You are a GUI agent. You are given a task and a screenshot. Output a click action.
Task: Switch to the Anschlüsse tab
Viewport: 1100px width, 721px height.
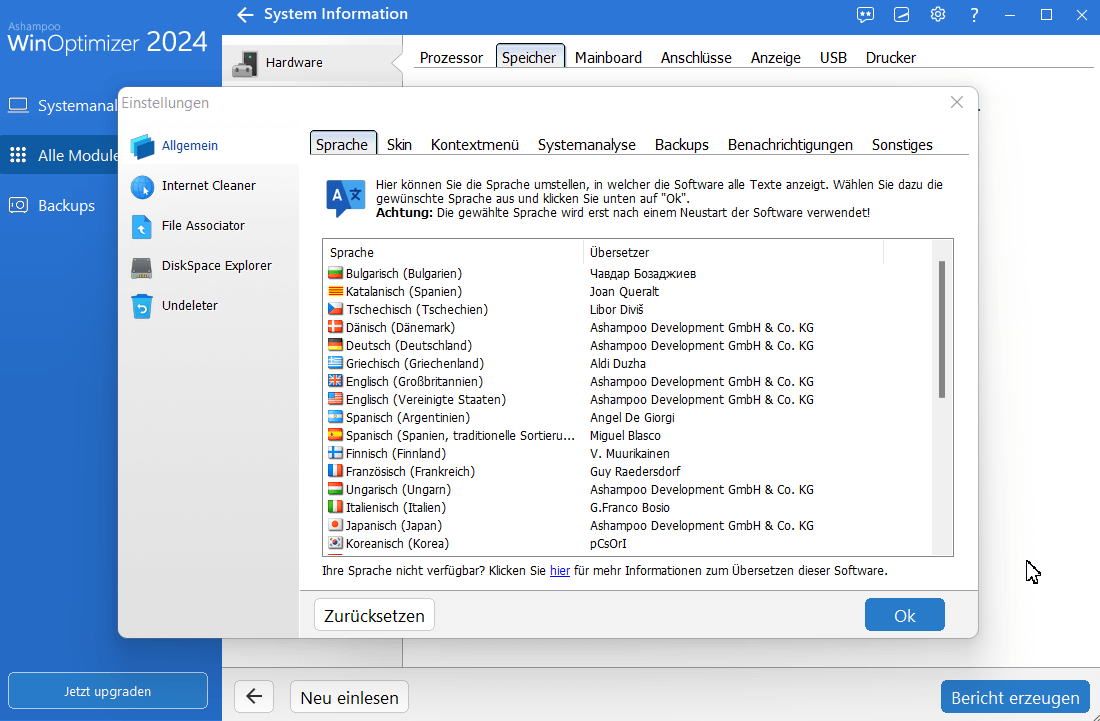tap(696, 58)
